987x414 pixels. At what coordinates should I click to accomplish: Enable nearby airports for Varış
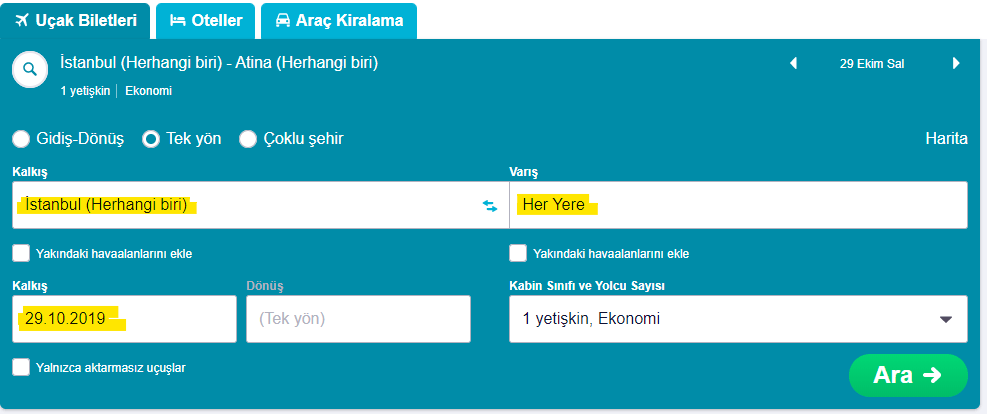pos(518,253)
